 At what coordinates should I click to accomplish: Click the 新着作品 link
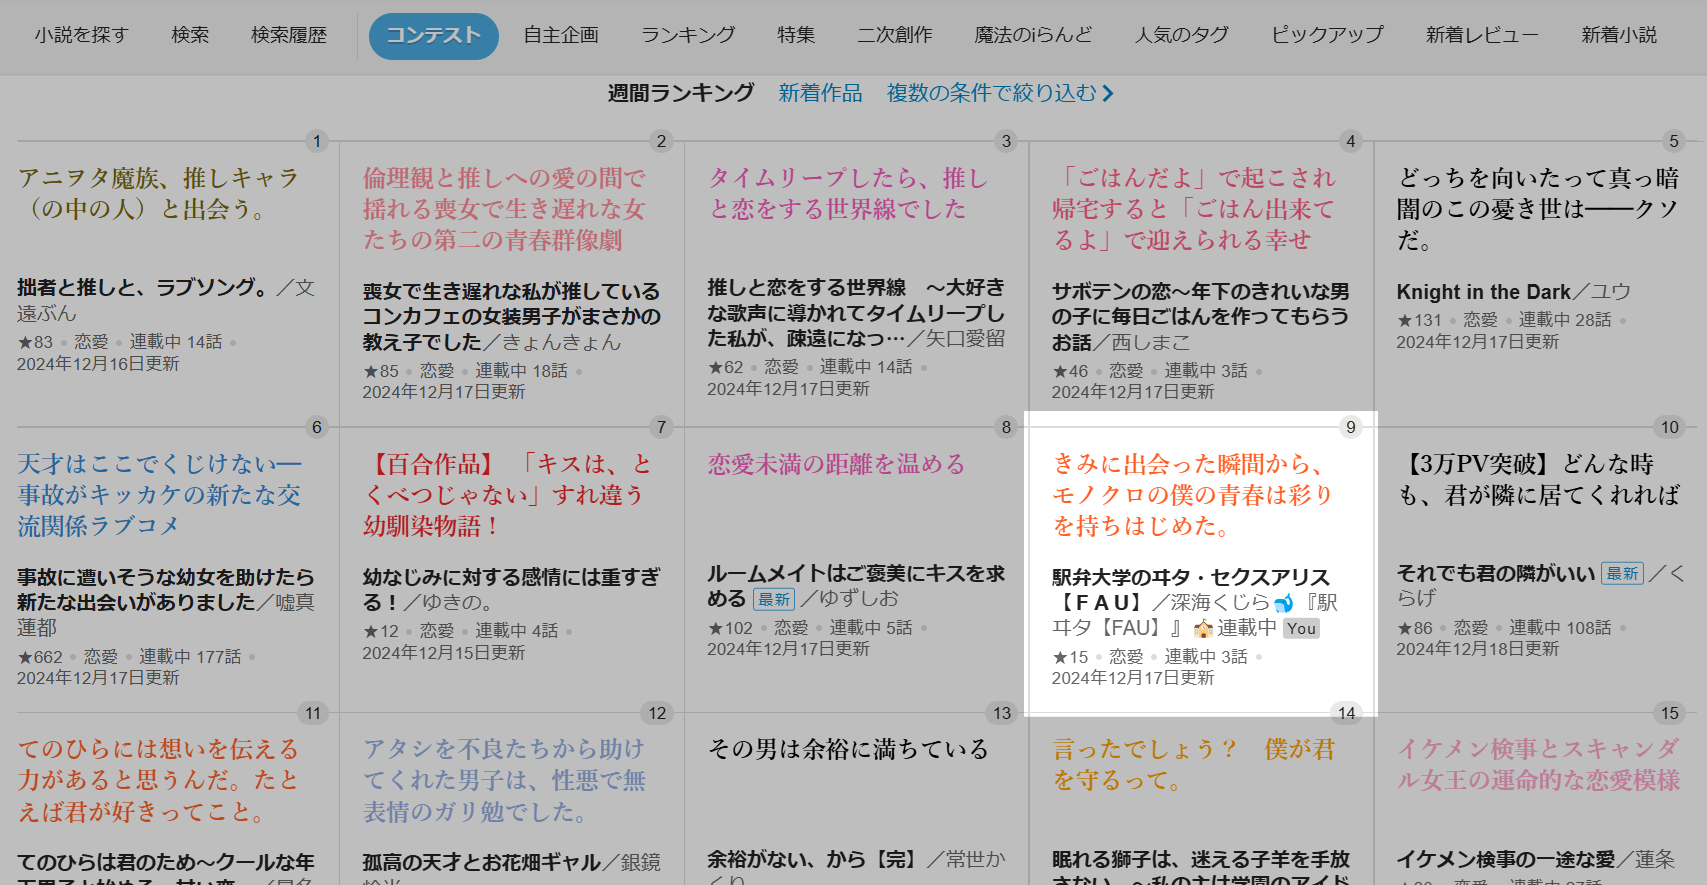coord(820,93)
